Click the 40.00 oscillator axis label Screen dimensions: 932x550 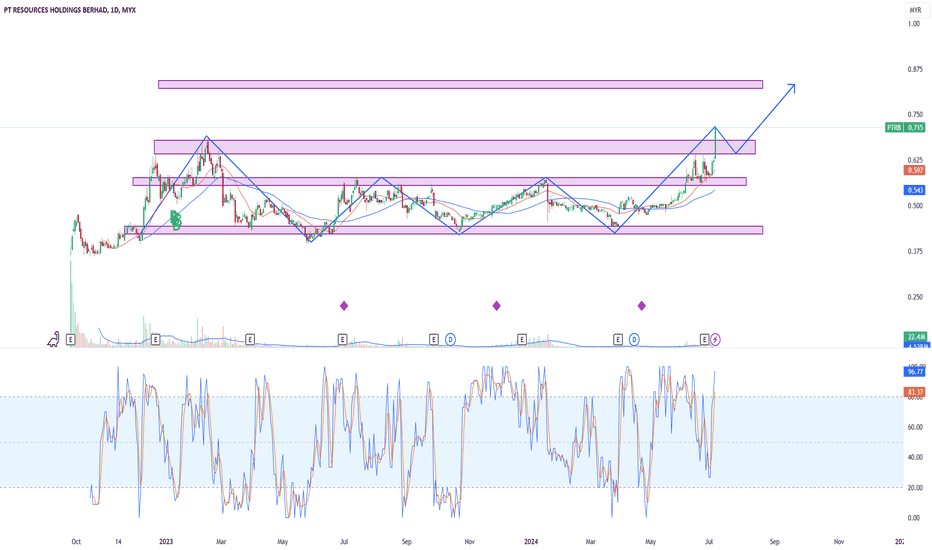tap(915, 457)
